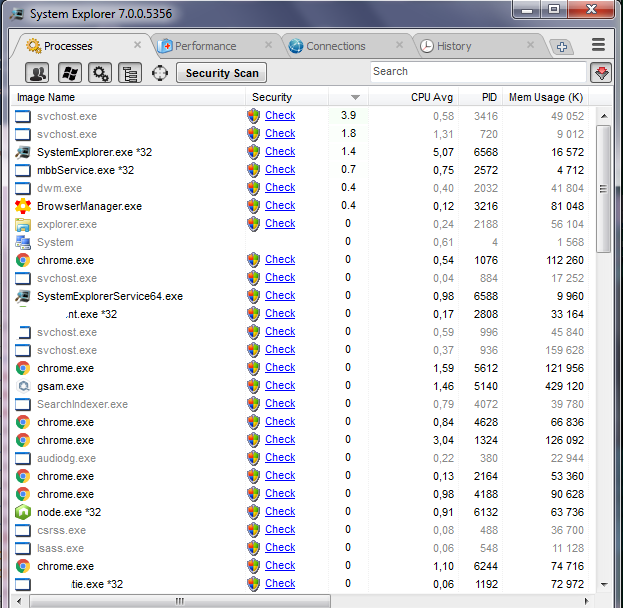
Task: Click the explorer.exe folder icon
Action: 23,224
